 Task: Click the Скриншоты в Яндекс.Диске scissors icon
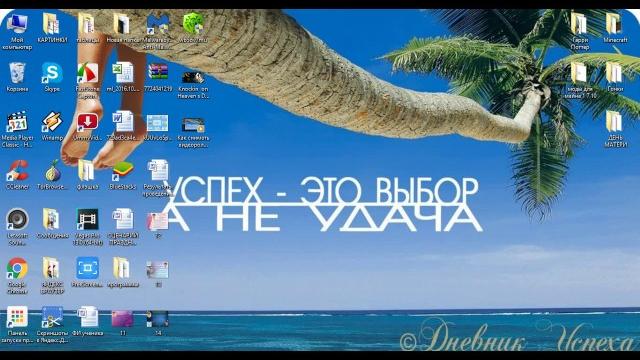[52, 317]
